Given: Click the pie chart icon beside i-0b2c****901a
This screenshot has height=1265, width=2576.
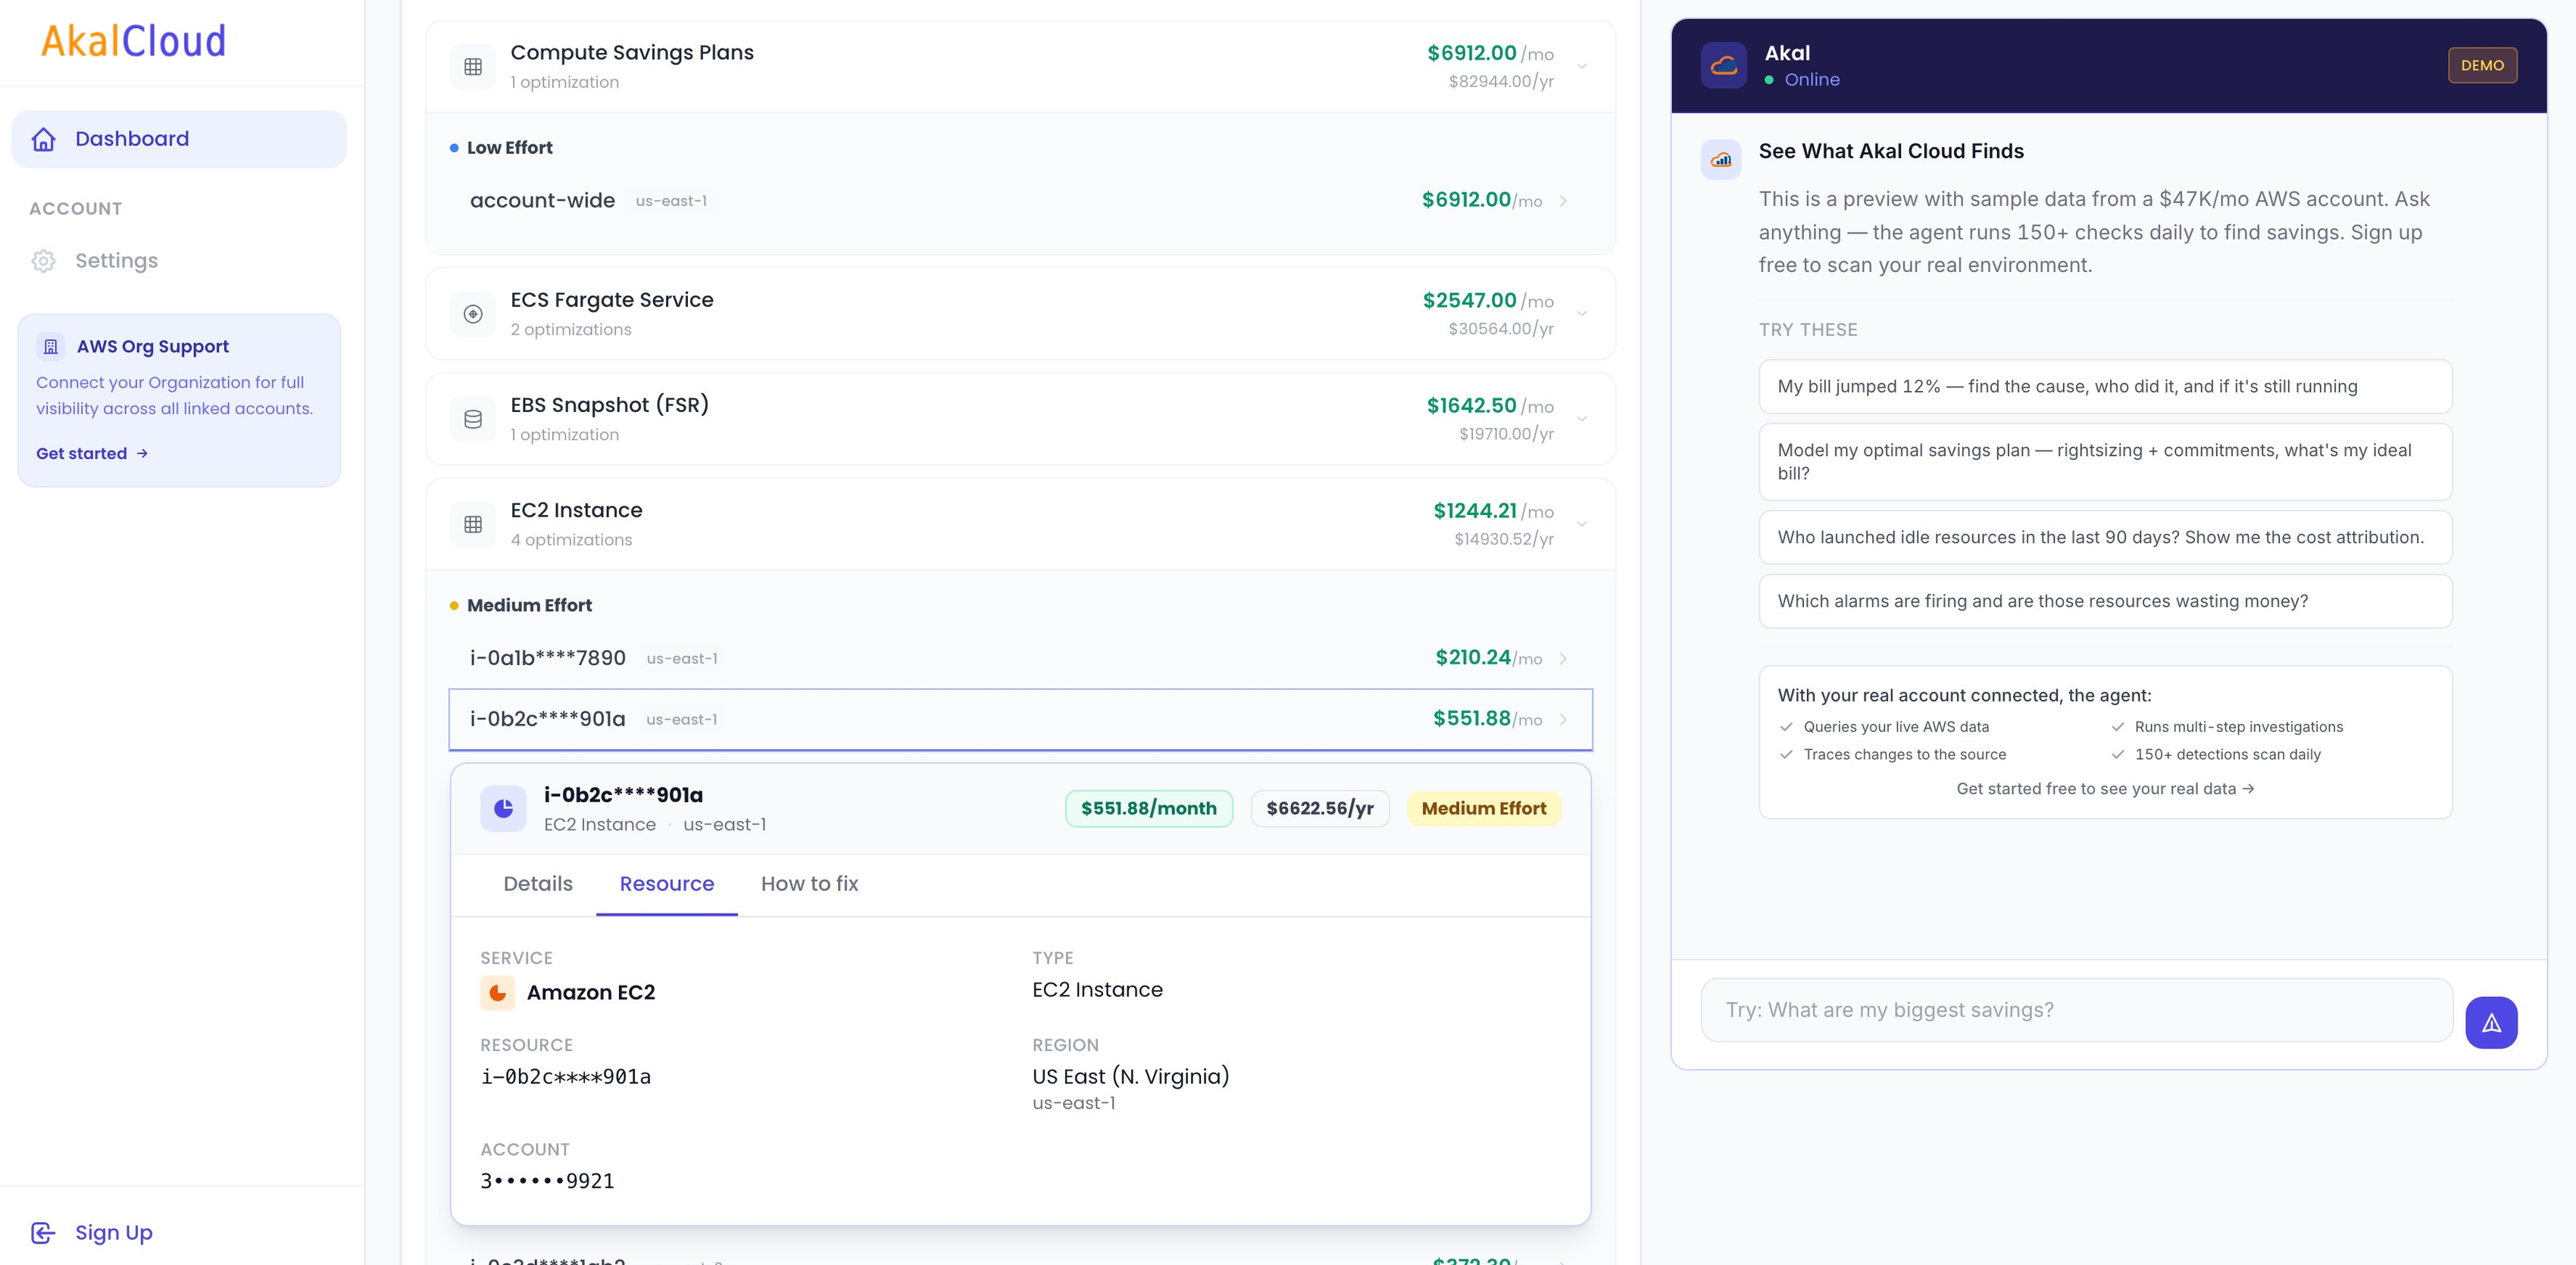Looking at the screenshot, I should [503, 808].
